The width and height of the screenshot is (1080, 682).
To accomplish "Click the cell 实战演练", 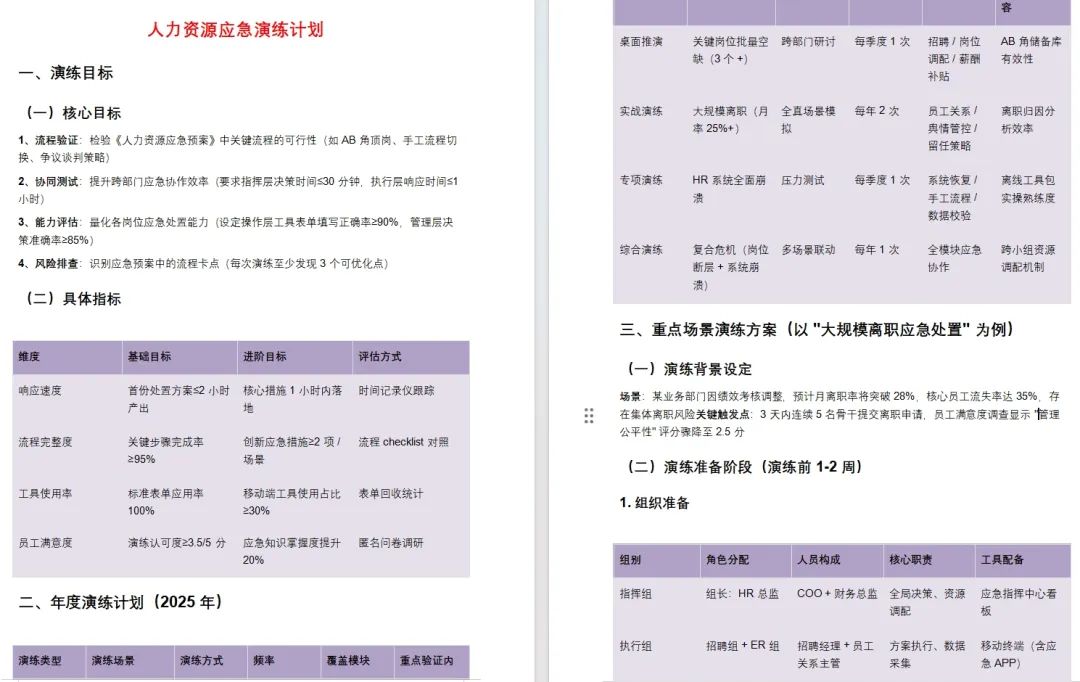I will [x=641, y=111].
